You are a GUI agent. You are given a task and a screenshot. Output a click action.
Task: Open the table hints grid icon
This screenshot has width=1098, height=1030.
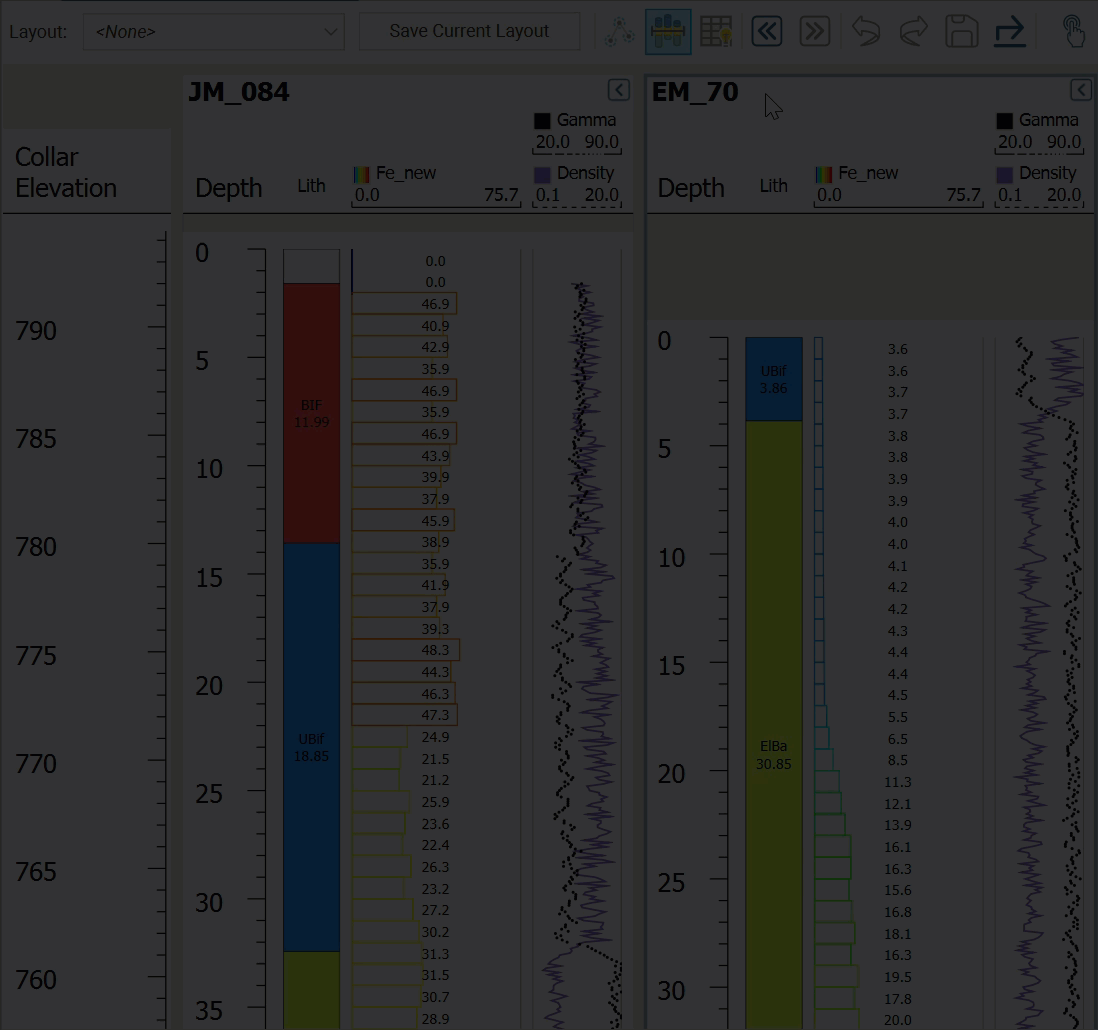716,32
